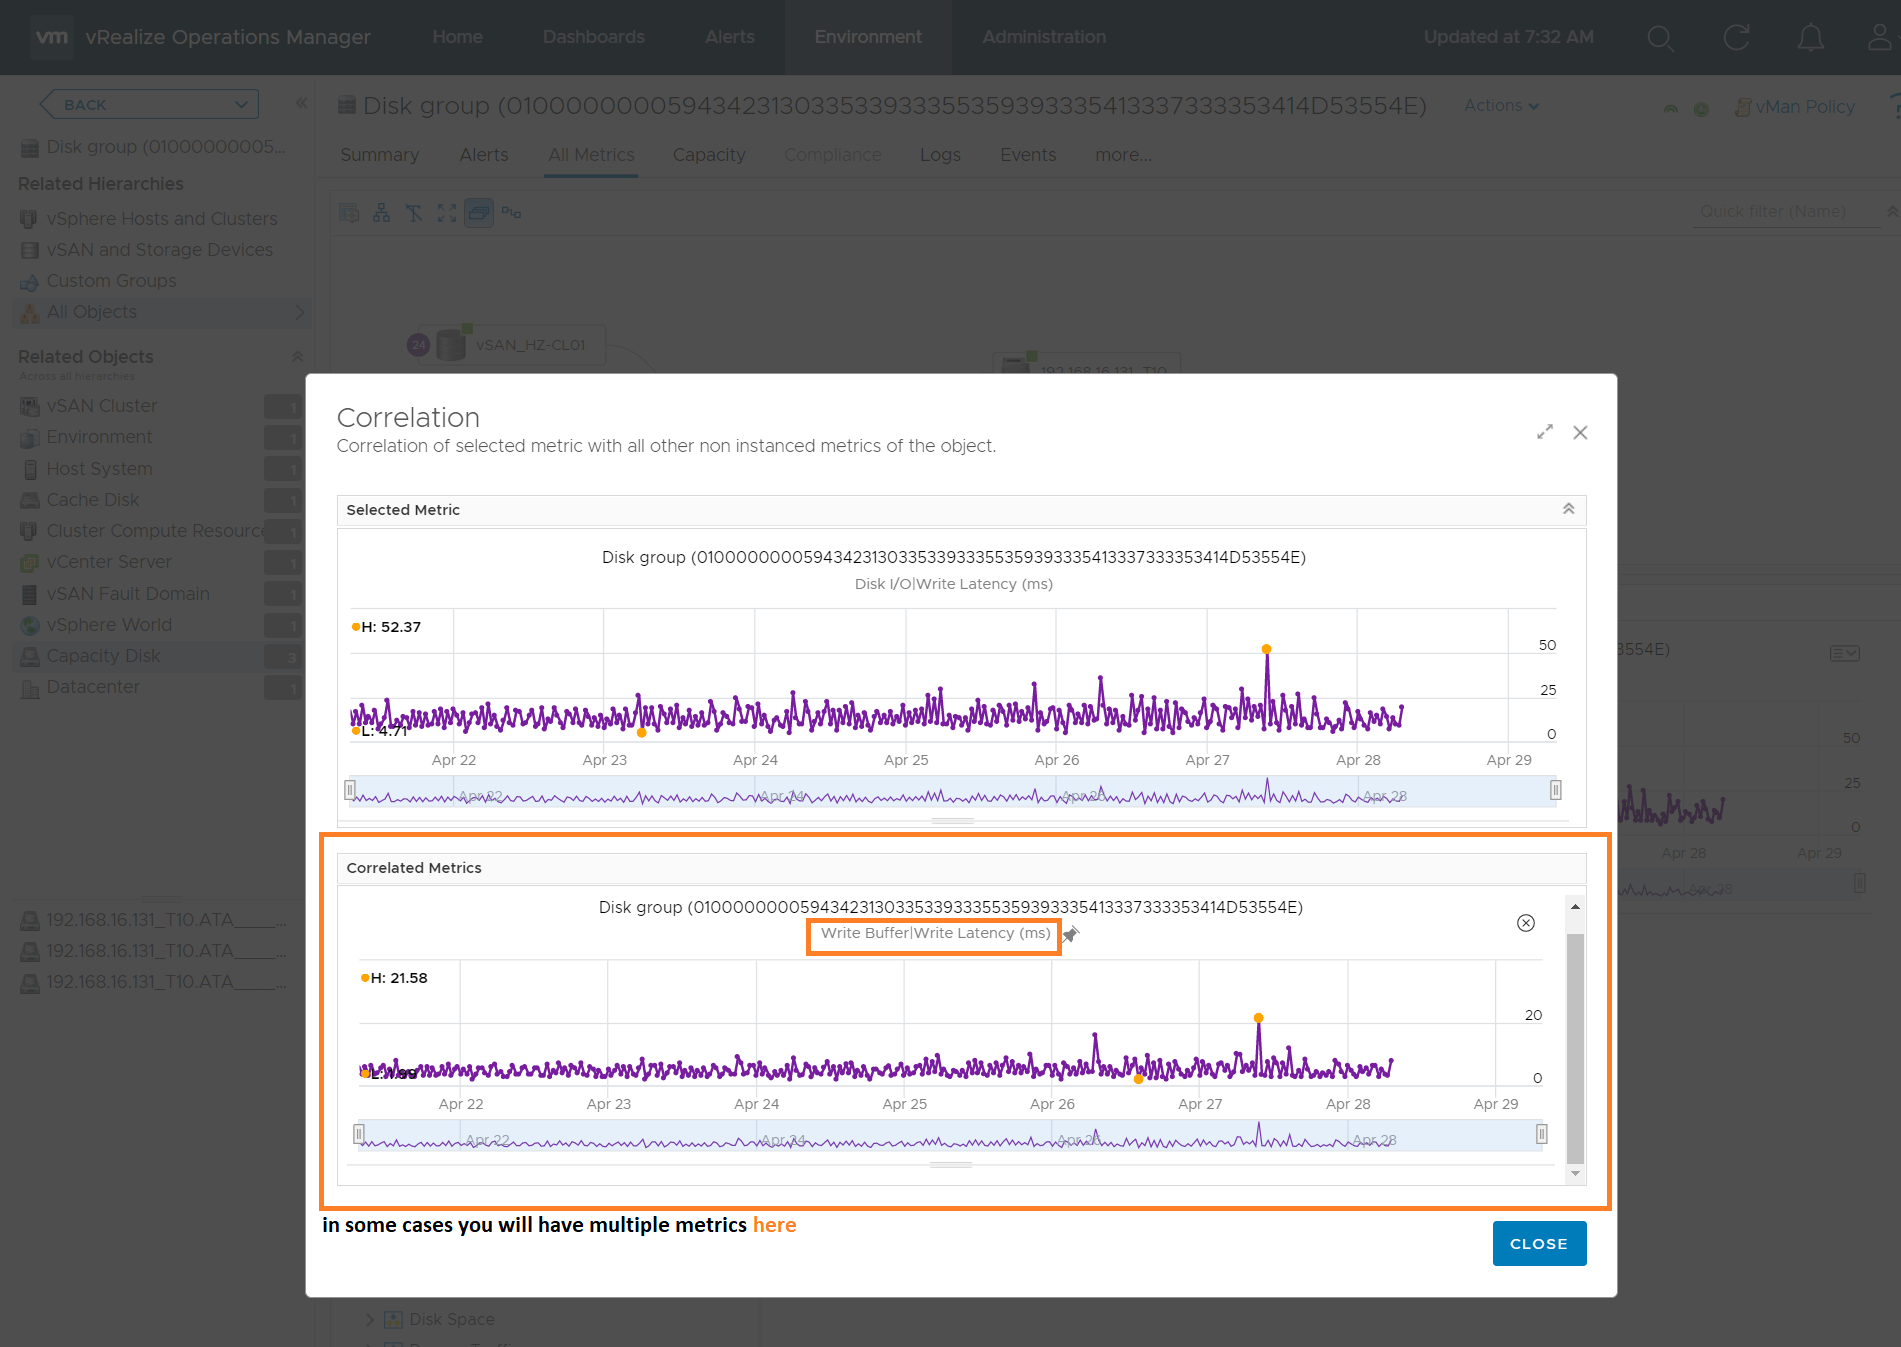Open the notifications bell
The height and width of the screenshot is (1347, 1901).
(1810, 38)
